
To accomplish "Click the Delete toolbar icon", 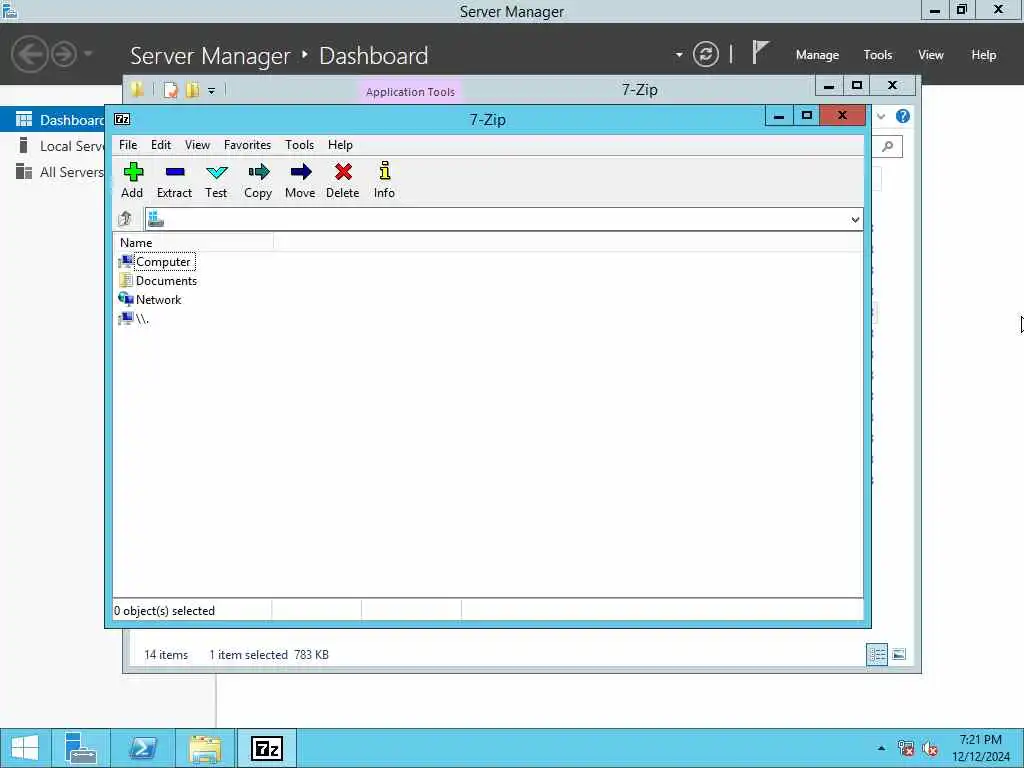I will [343, 180].
